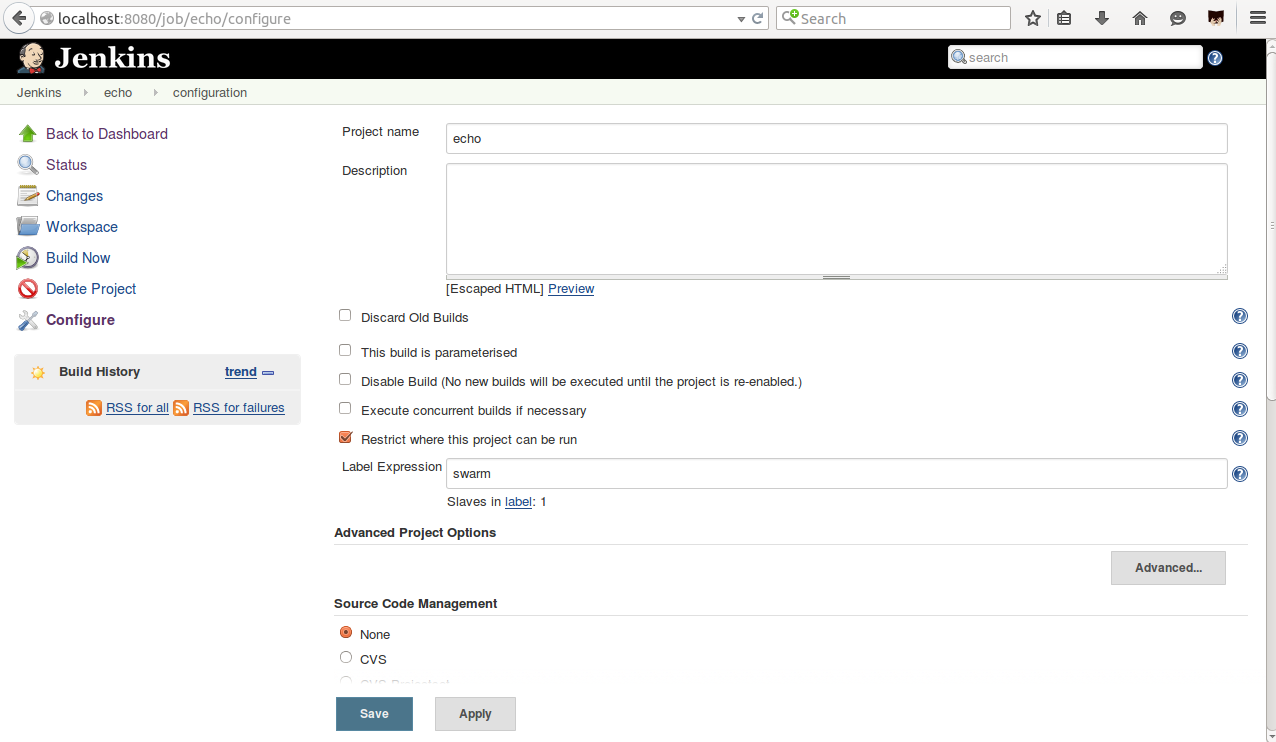Open help for Label Expression field
The width and height of the screenshot is (1276, 742).
coord(1240,474)
